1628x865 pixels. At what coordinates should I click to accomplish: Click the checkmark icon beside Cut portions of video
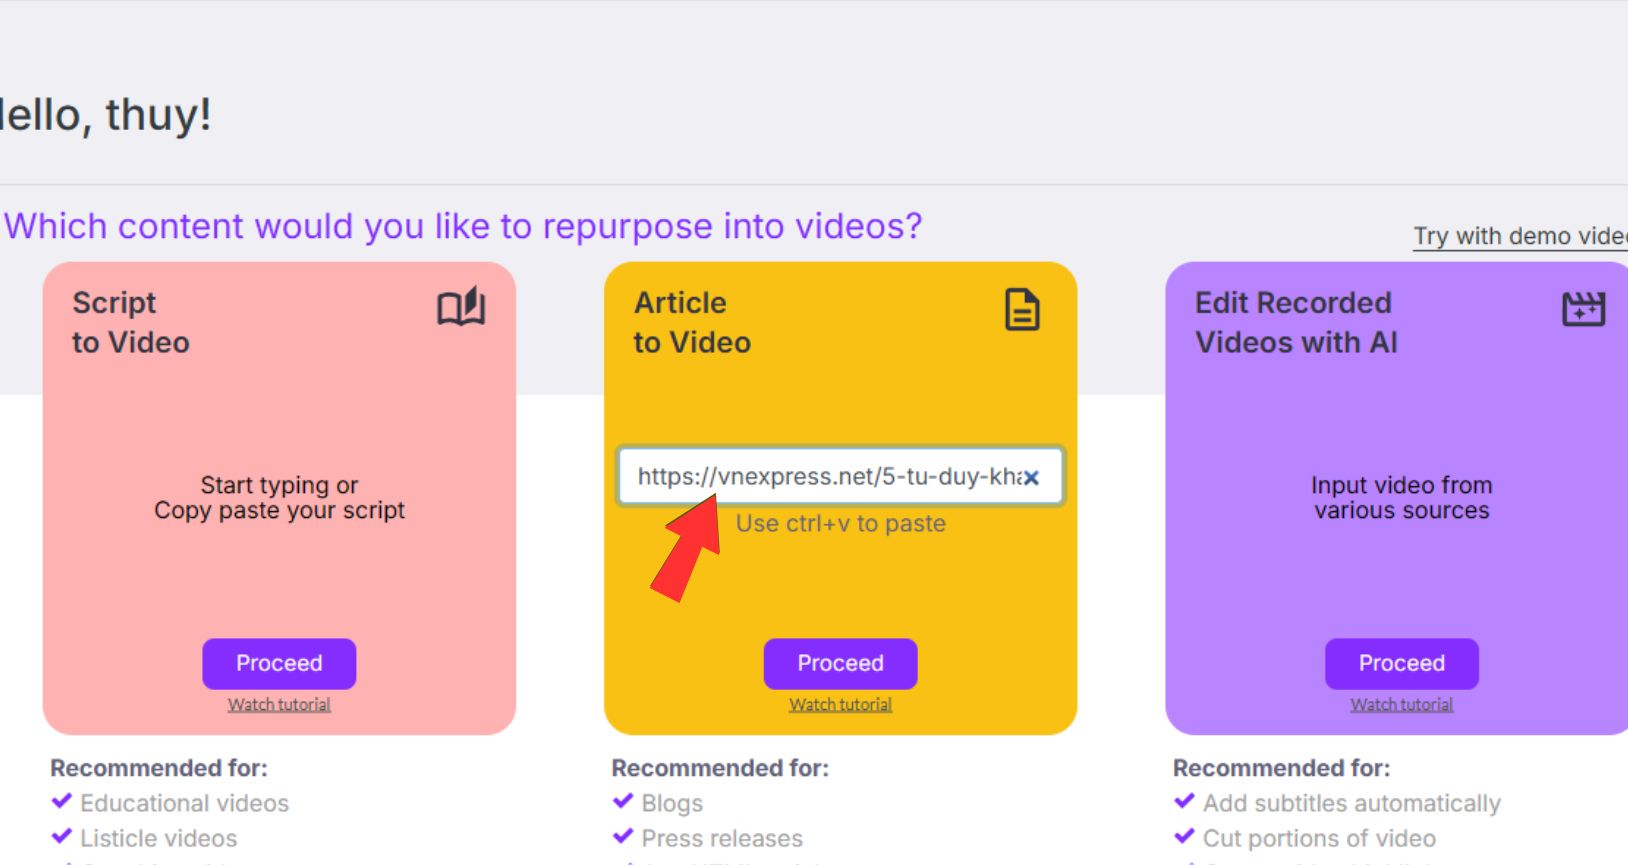click(1185, 836)
